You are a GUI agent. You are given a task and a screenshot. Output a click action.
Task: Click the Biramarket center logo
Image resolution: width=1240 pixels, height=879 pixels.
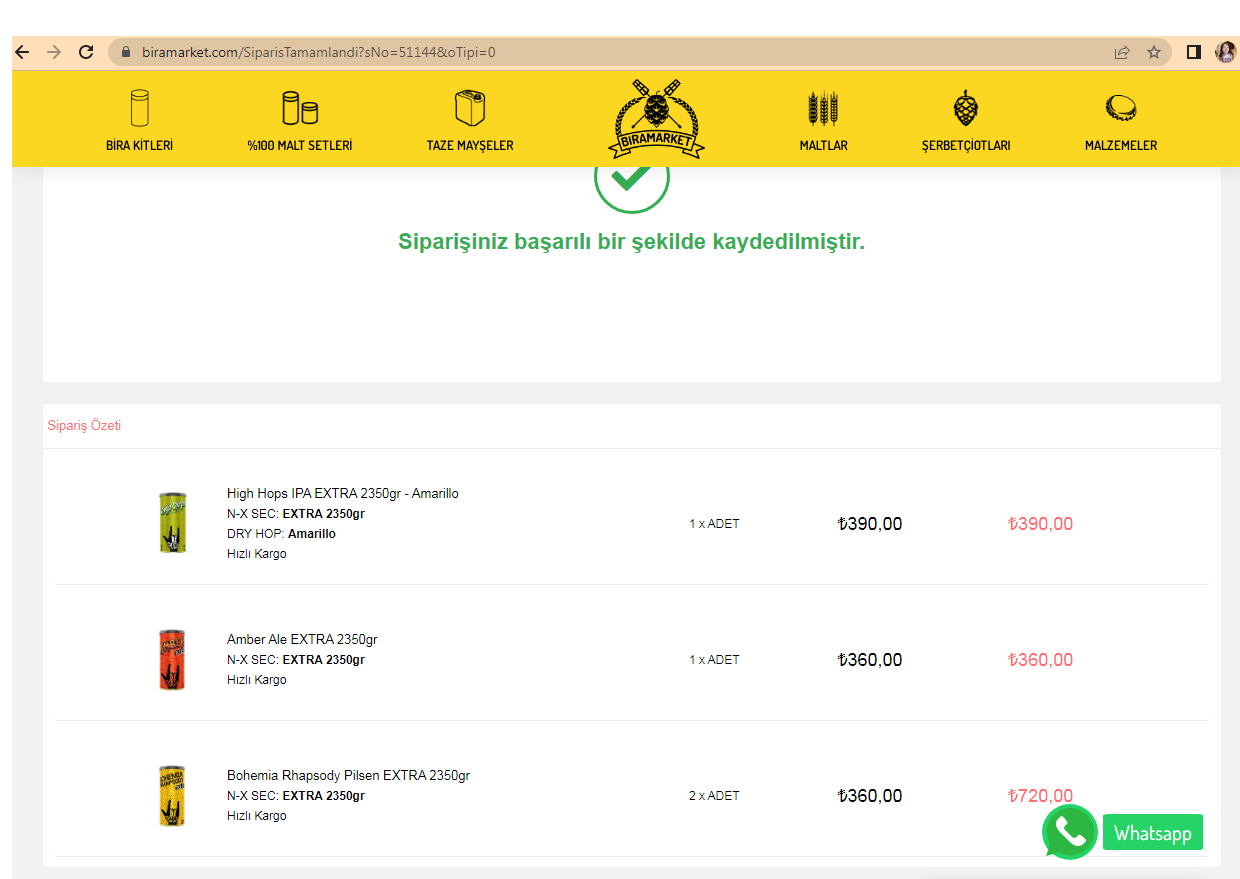(657, 119)
